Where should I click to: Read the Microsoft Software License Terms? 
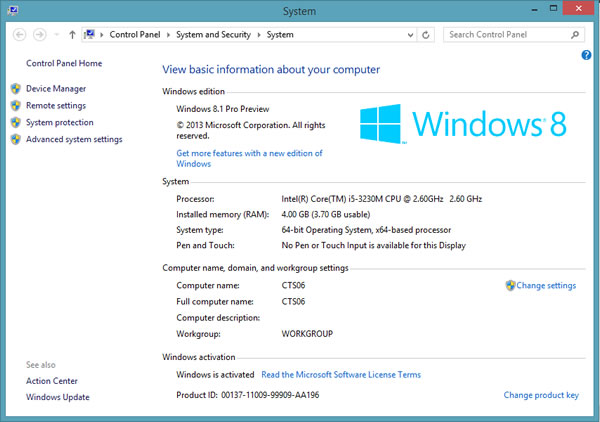pos(341,375)
